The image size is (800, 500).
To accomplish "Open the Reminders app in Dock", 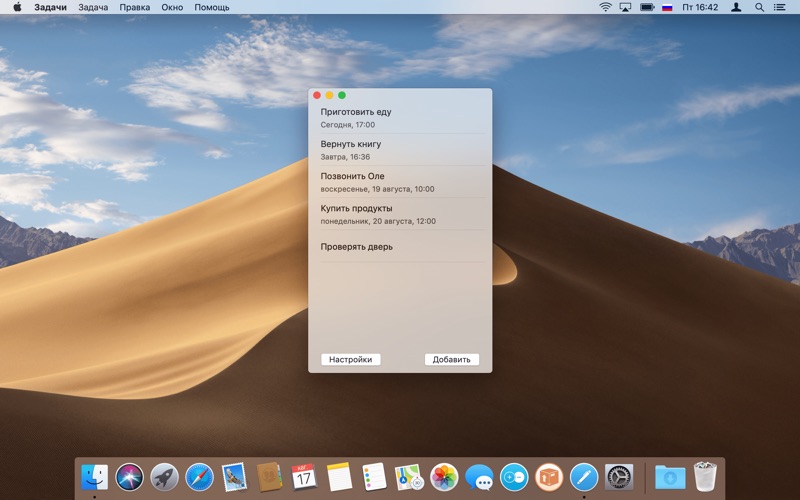I will tap(374, 478).
